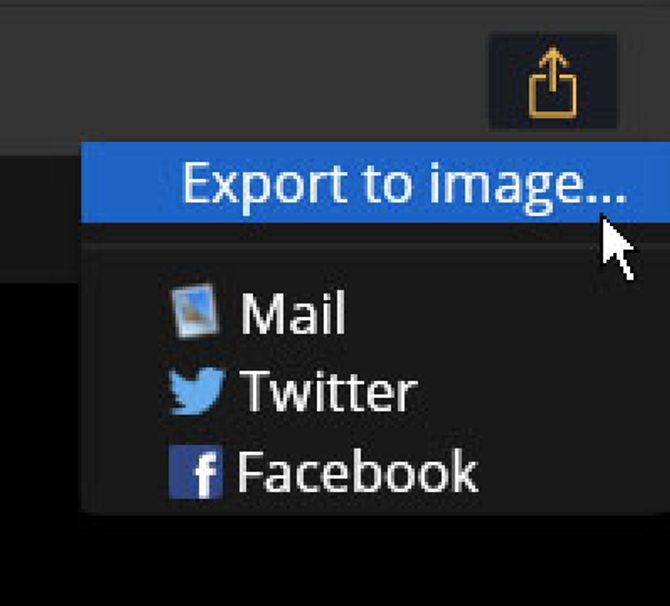
Task: Share via the Facebook text entry
Action: tap(357, 471)
